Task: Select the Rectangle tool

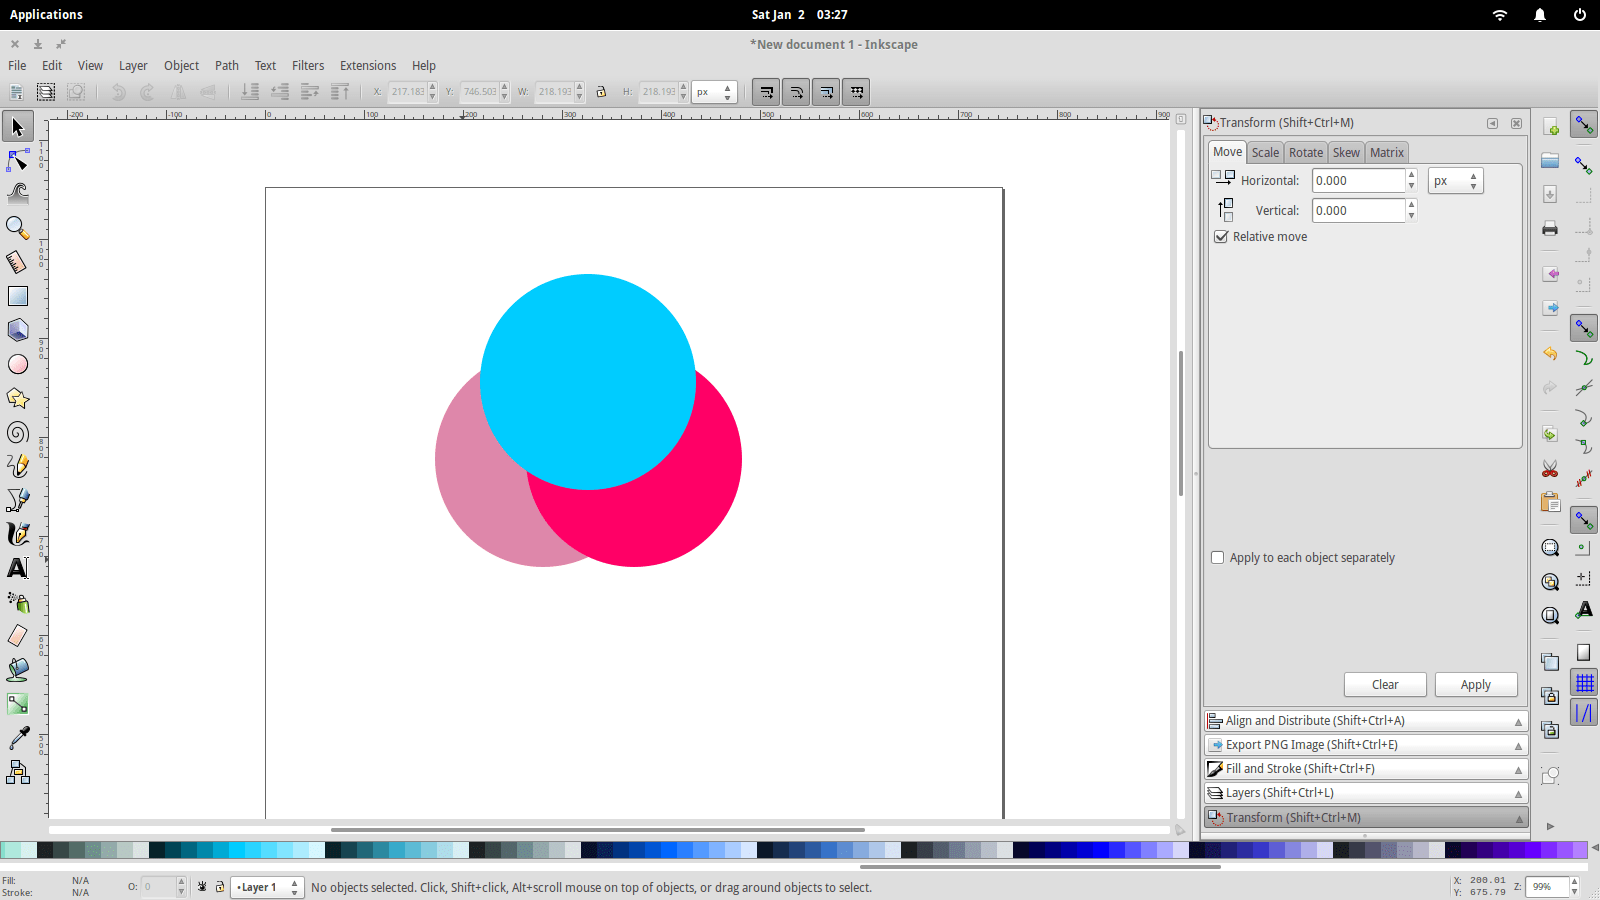Action: pyautogui.click(x=18, y=296)
